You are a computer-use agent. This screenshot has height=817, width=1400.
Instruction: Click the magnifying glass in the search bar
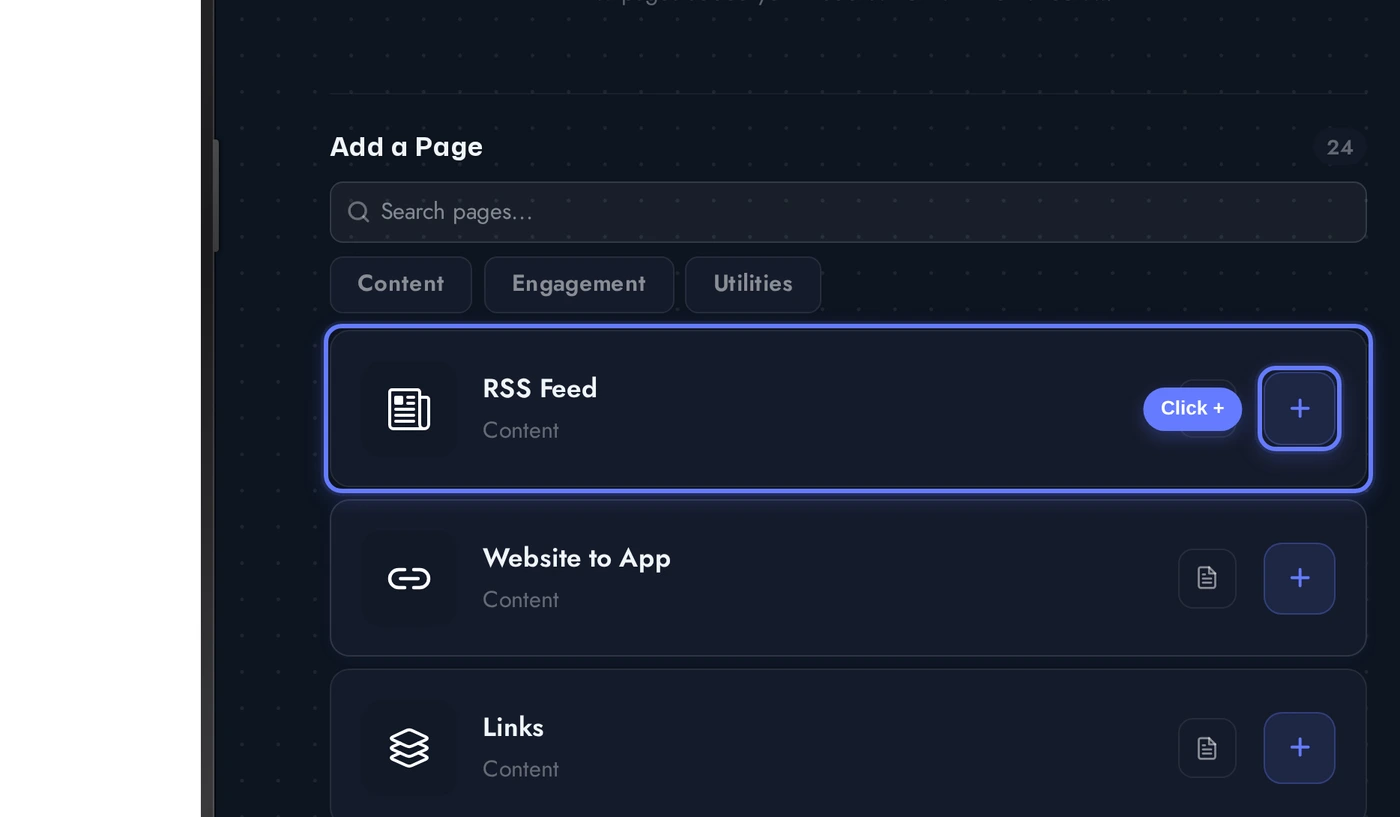pos(358,212)
